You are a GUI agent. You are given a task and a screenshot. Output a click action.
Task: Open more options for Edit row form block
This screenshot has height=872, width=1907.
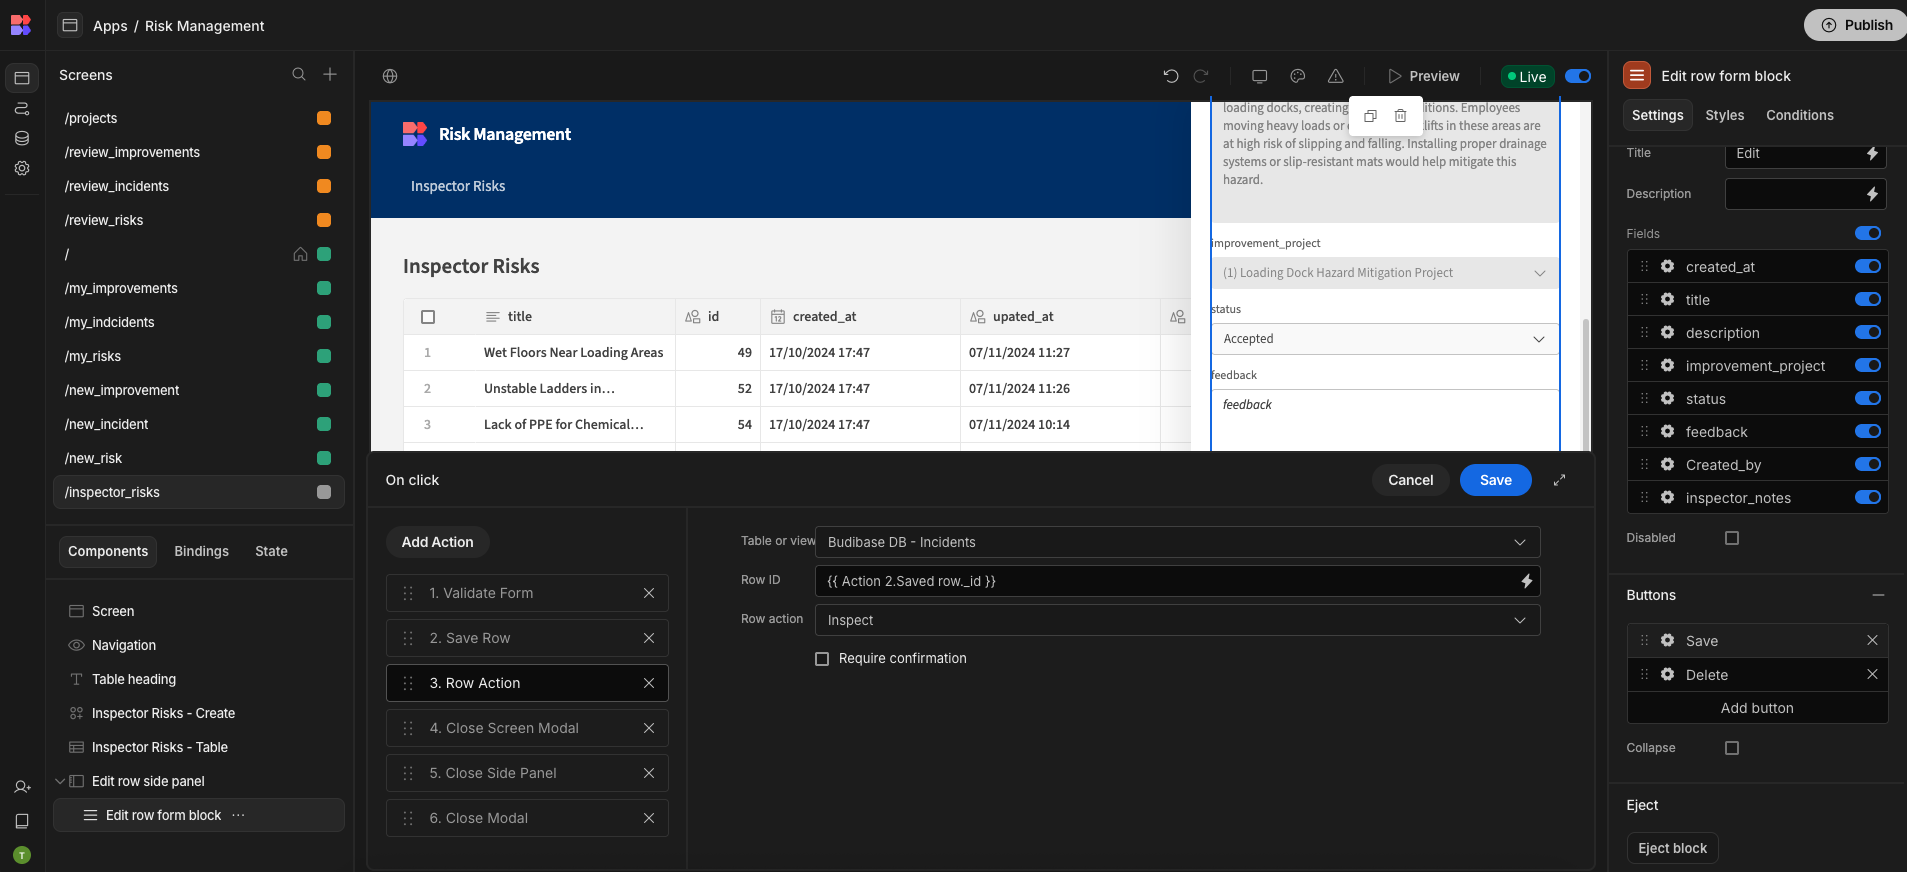[238, 815]
